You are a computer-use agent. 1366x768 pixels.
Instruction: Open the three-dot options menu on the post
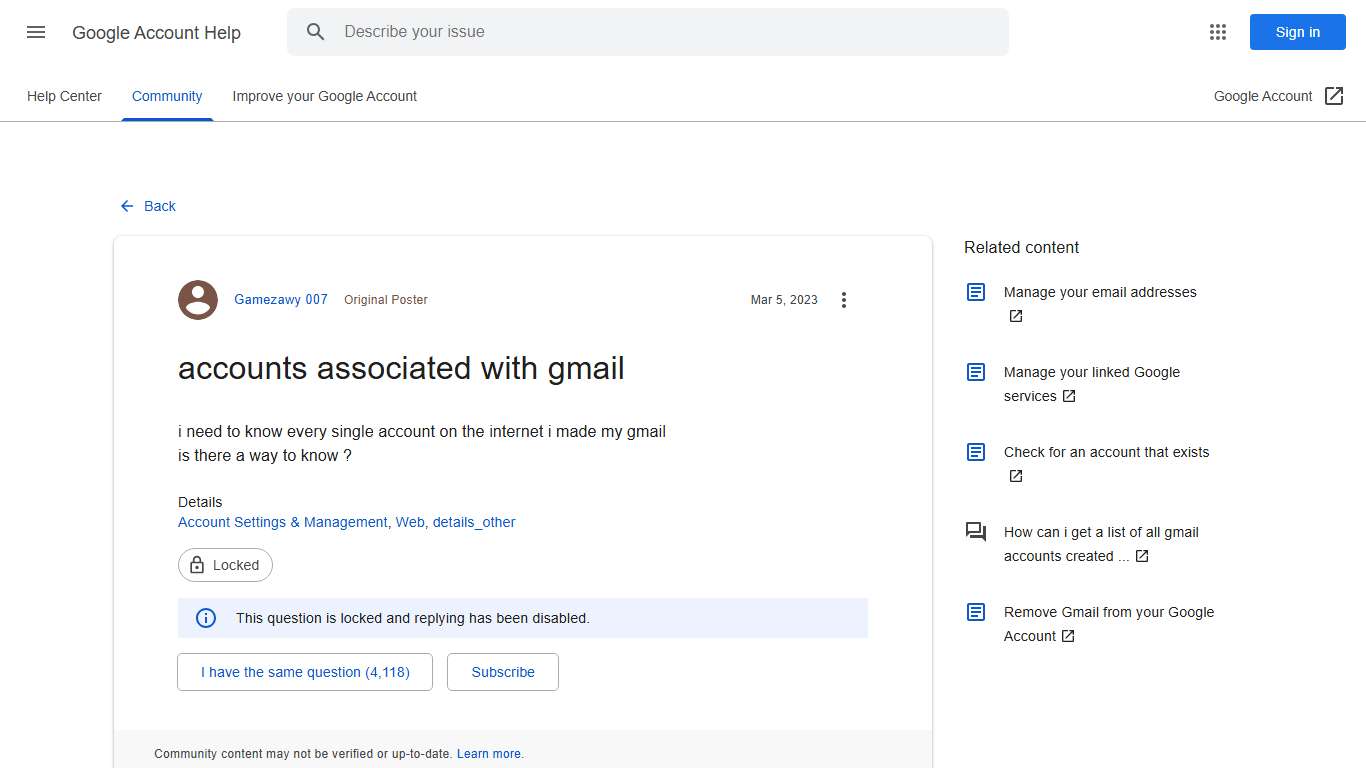click(844, 299)
